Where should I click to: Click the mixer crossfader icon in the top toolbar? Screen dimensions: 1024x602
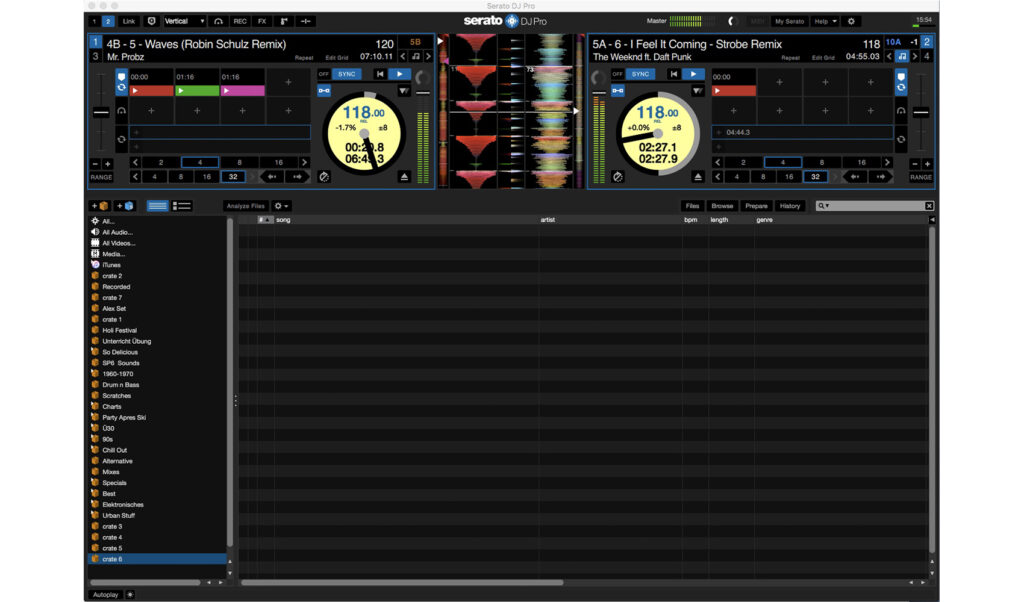305,22
